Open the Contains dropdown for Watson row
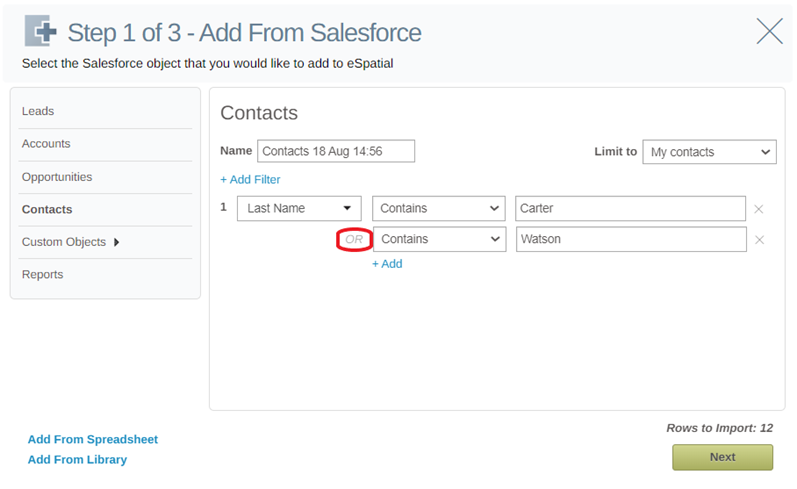 coord(440,239)
